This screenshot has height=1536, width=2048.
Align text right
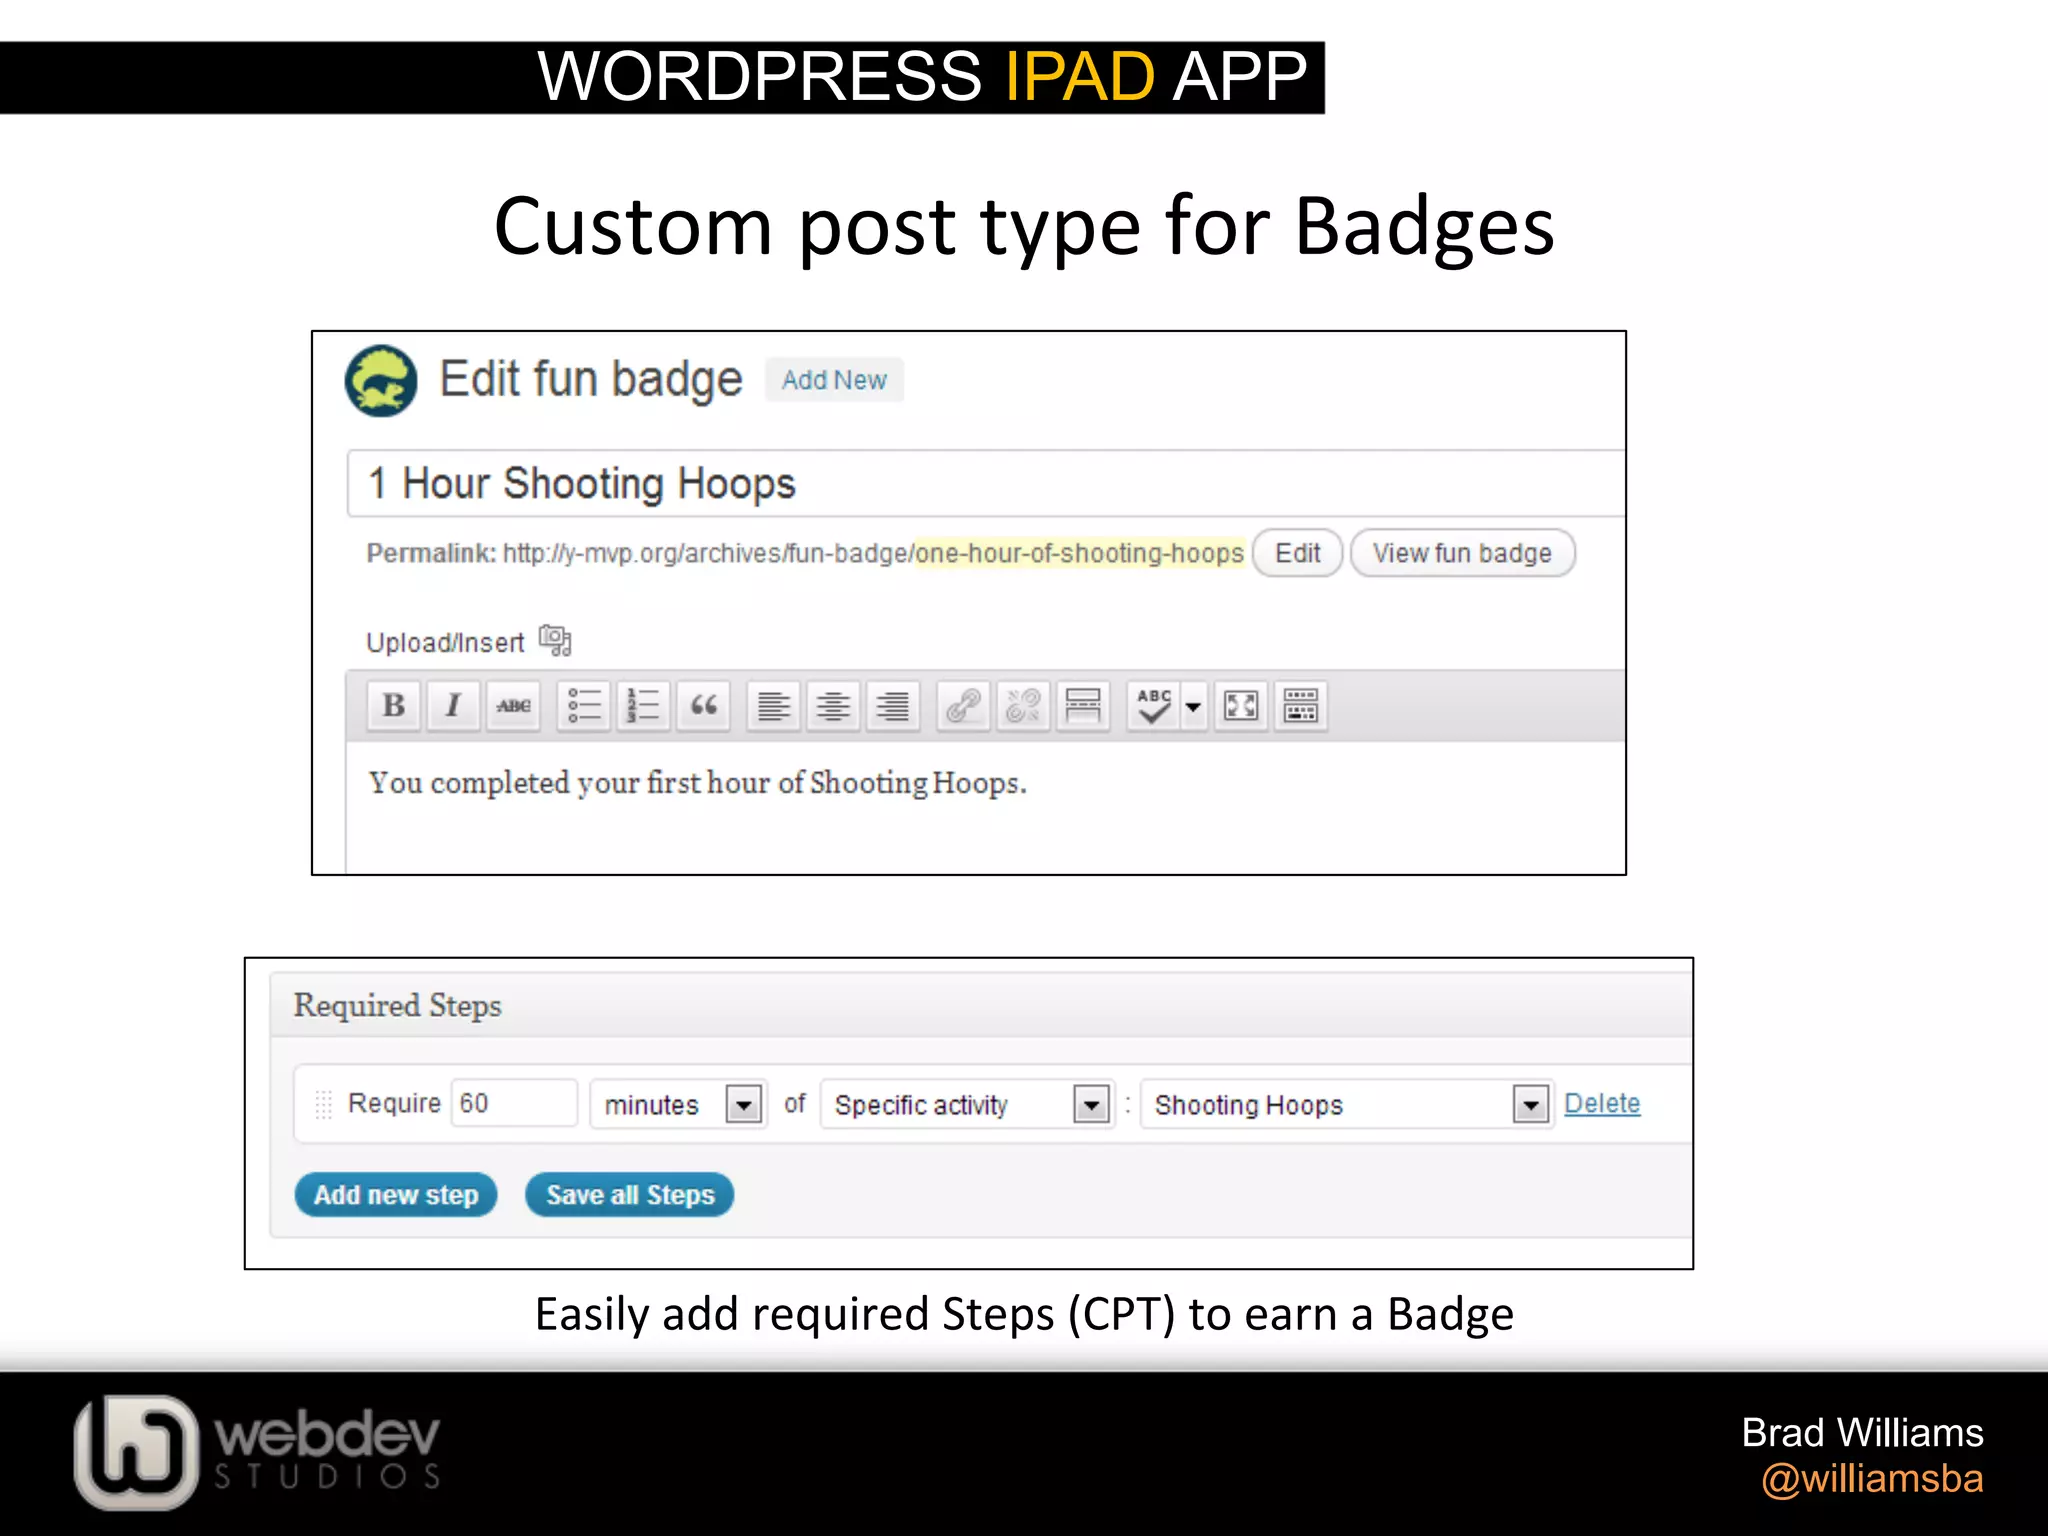pos(893,706)
